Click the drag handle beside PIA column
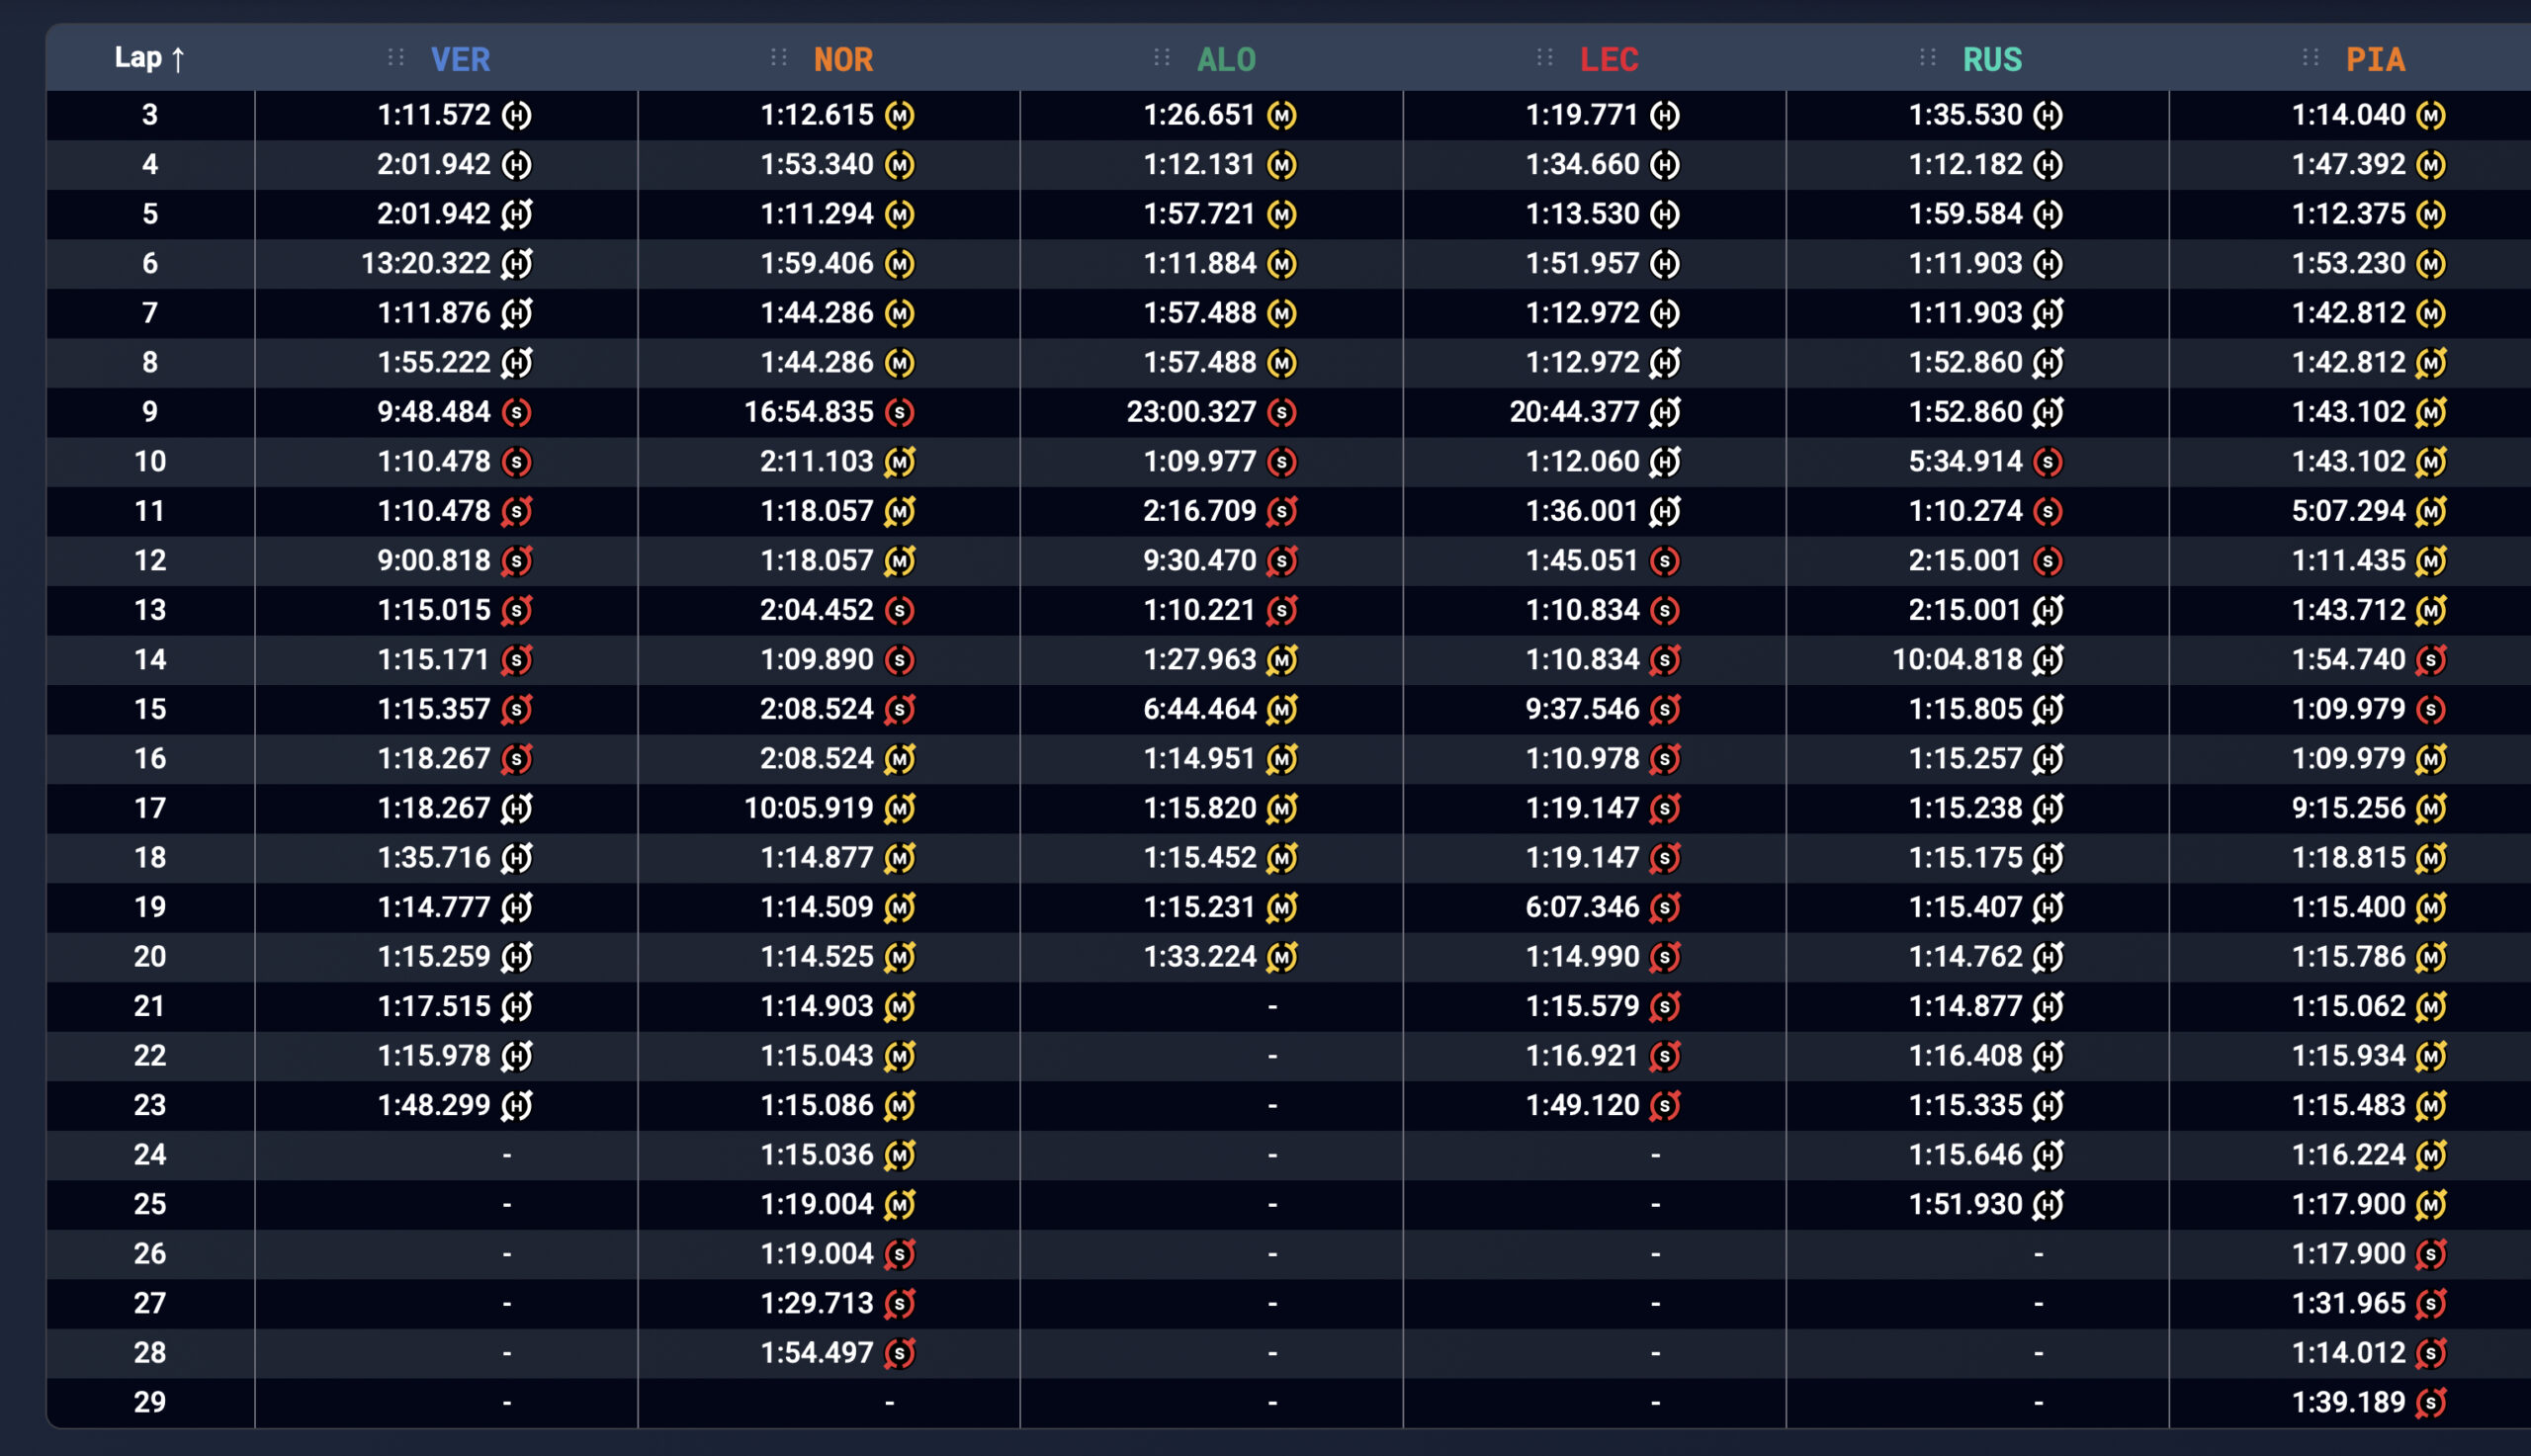The image size is (2531, 1456). click(x=2311, y=58)
